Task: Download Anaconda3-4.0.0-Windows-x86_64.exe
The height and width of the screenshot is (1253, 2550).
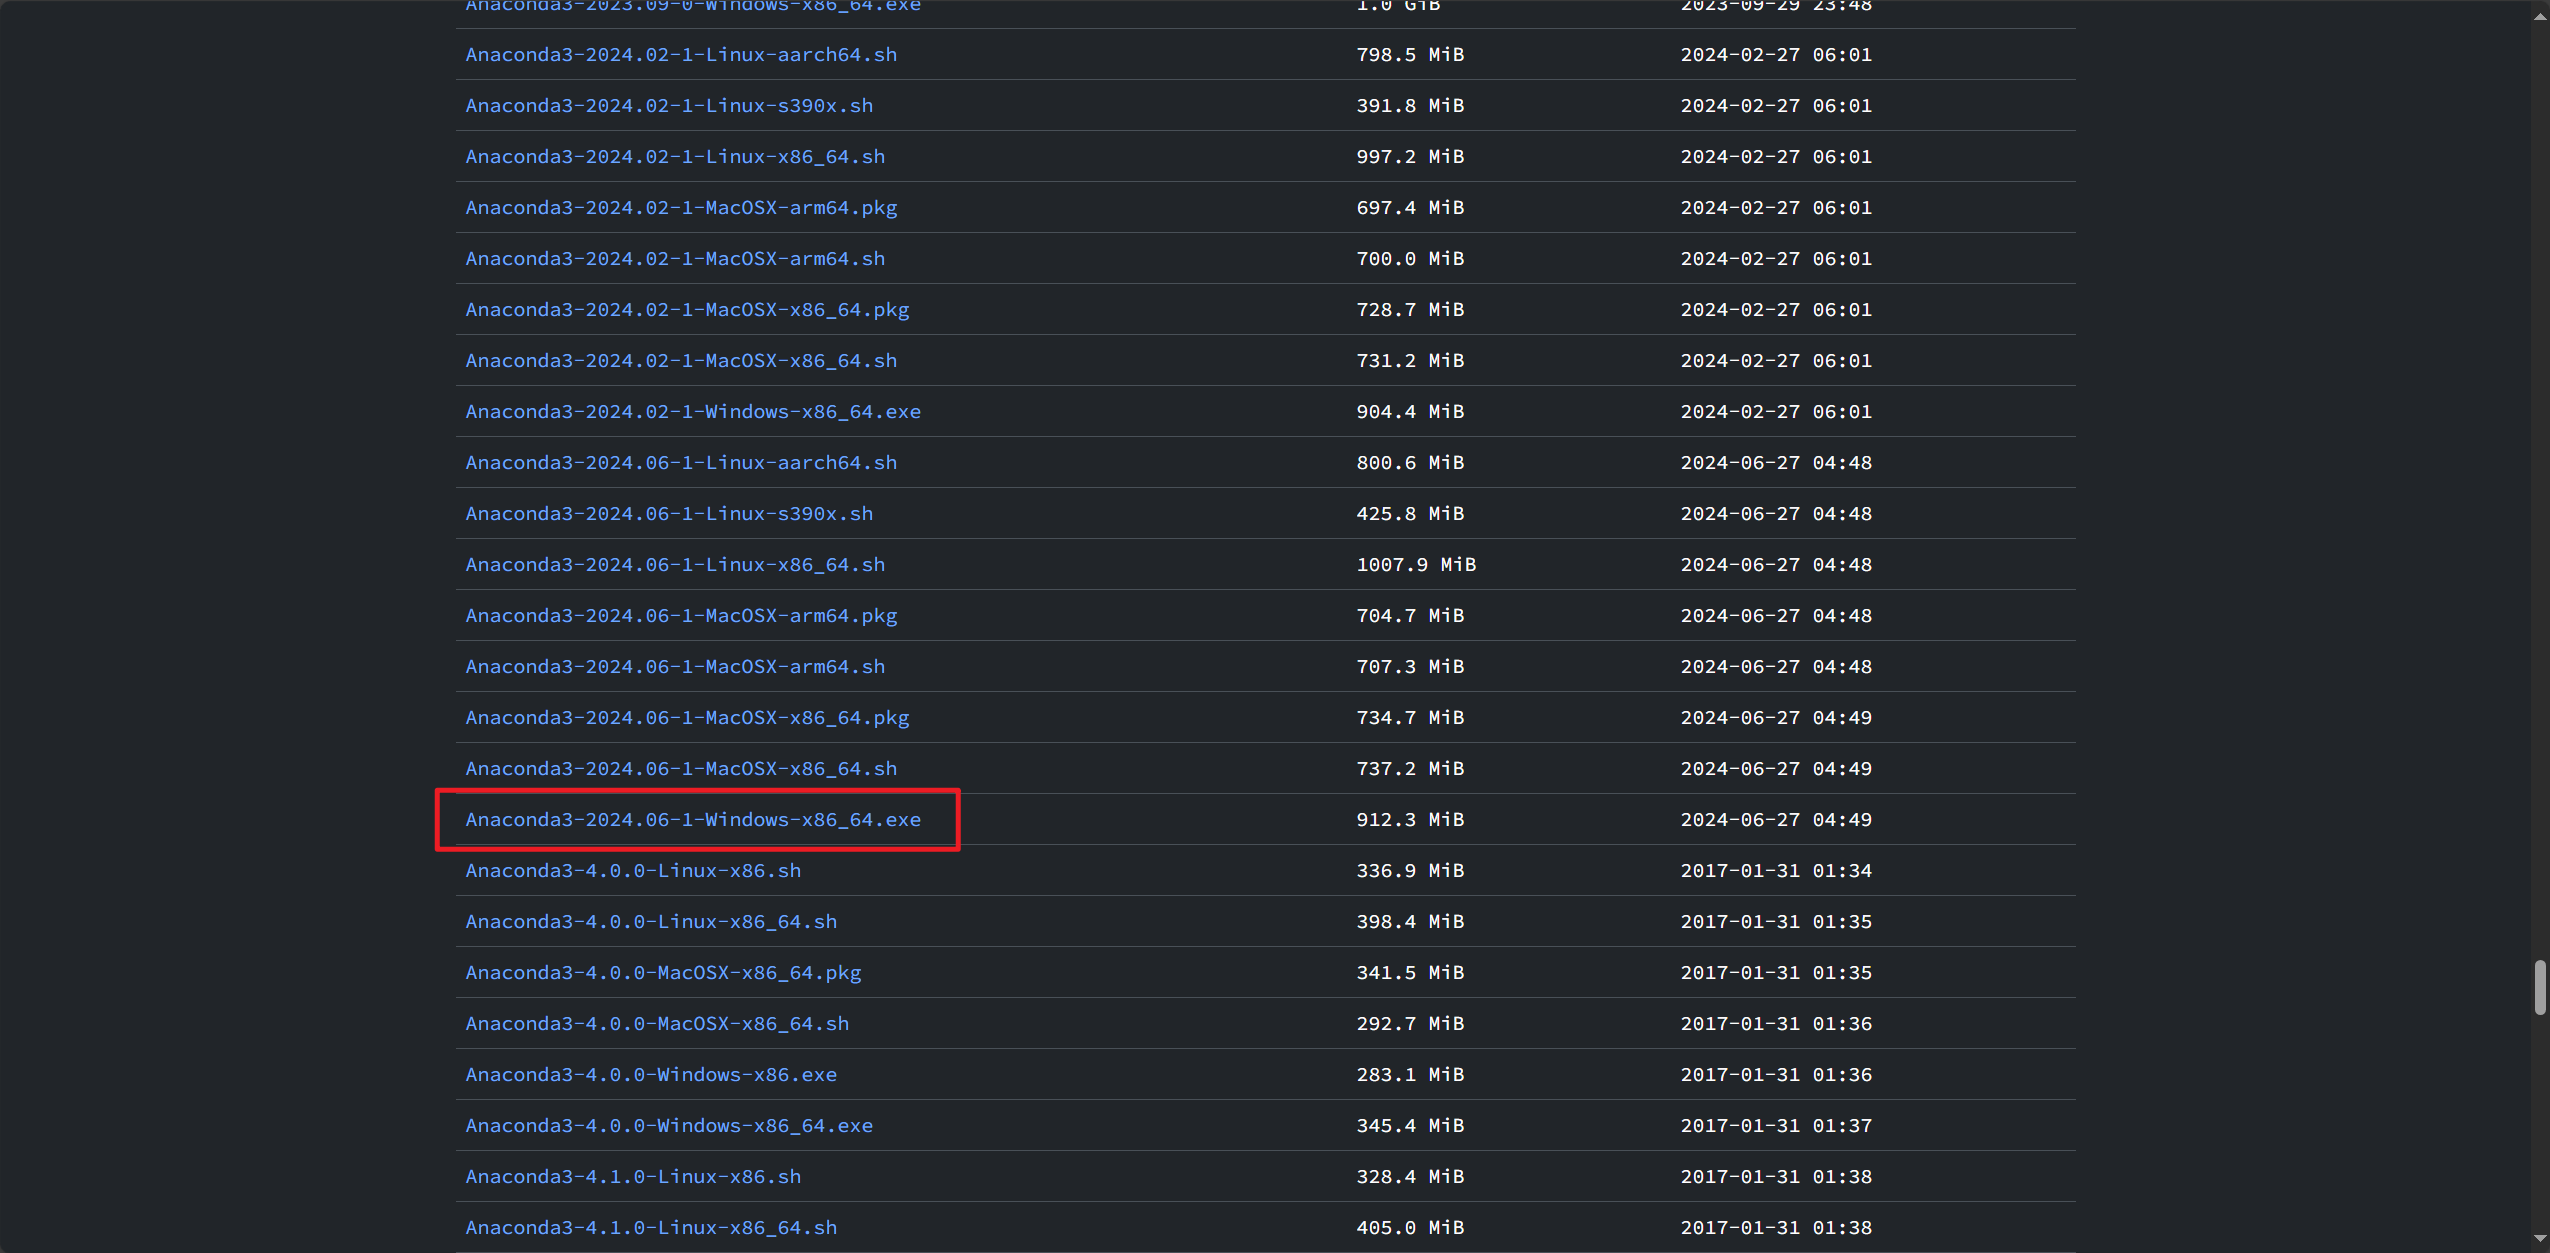Action: pos(669,1126)
